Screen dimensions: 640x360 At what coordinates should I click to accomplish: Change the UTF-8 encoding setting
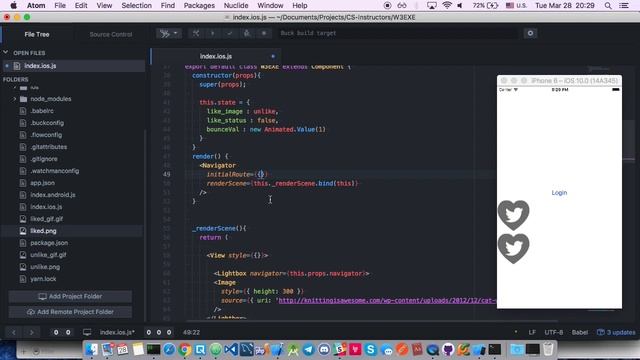[x=553, y=333]
